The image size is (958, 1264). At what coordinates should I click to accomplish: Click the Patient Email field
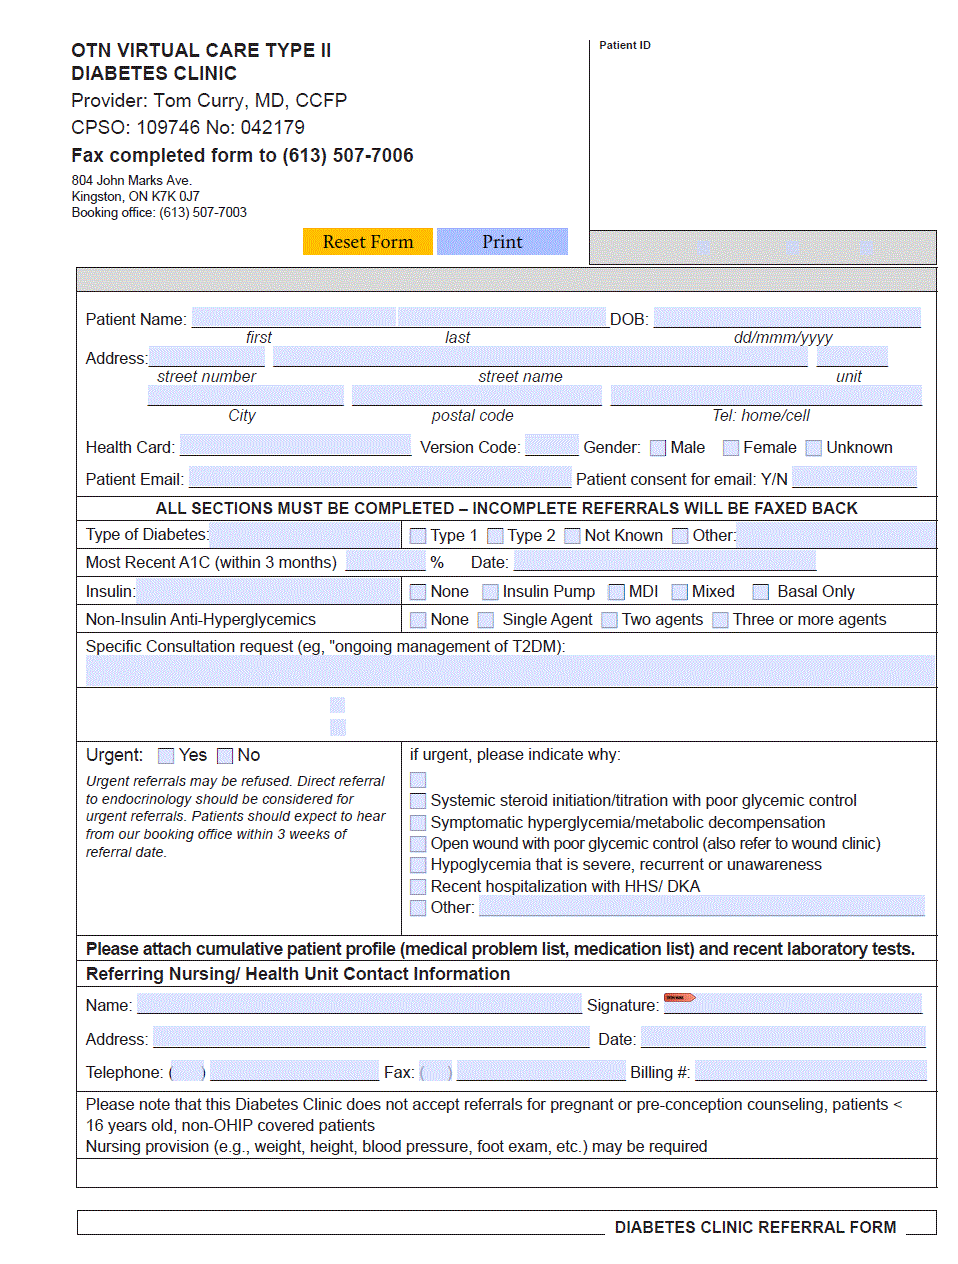point(380,478)
